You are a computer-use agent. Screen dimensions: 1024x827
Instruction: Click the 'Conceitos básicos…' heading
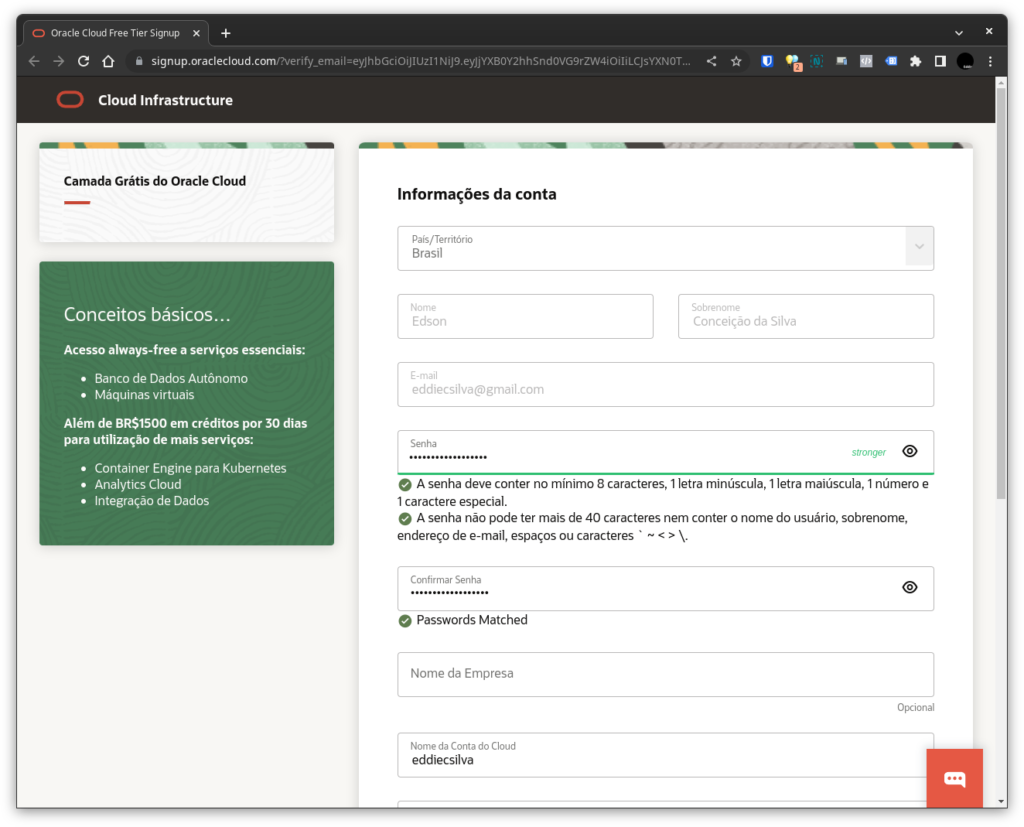tap(147, 314)
